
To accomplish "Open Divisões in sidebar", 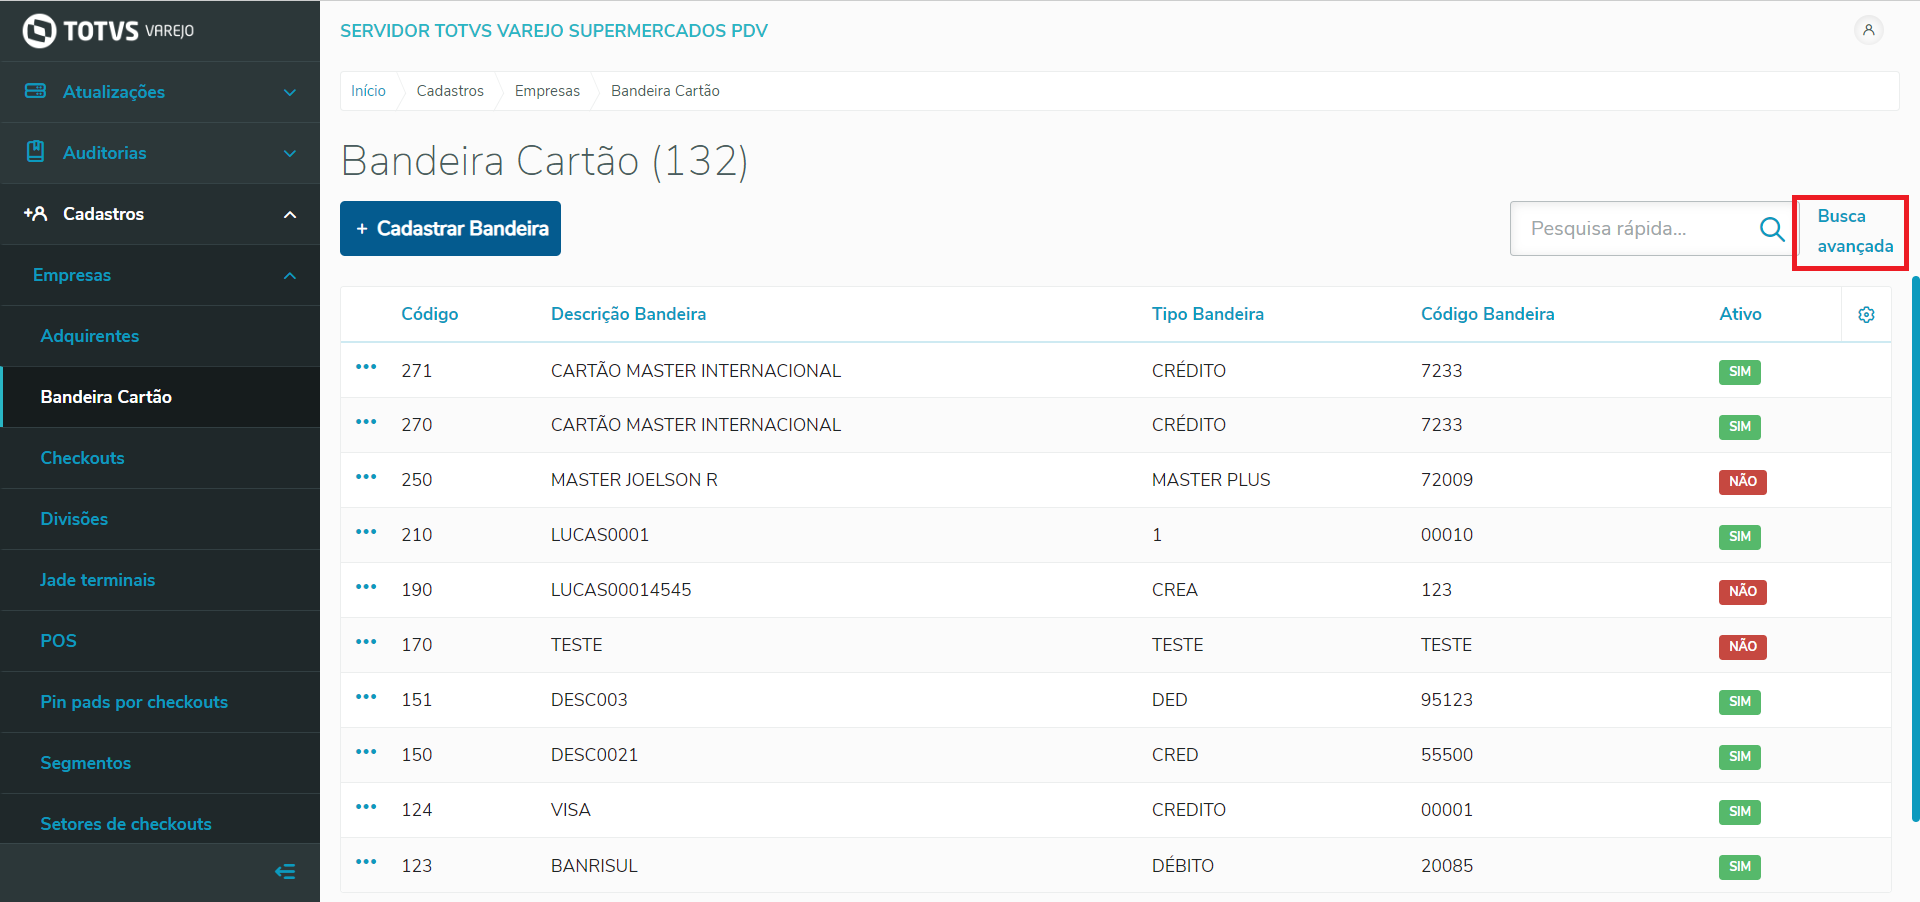I will coord(160,519).
